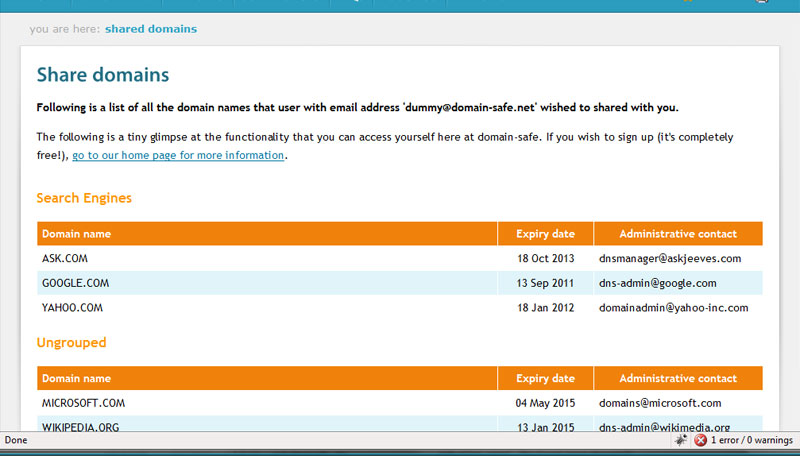Click Ungrouped table Domain name header
Image resolution: width=800 pixels, height=456 pixels.
76,379
